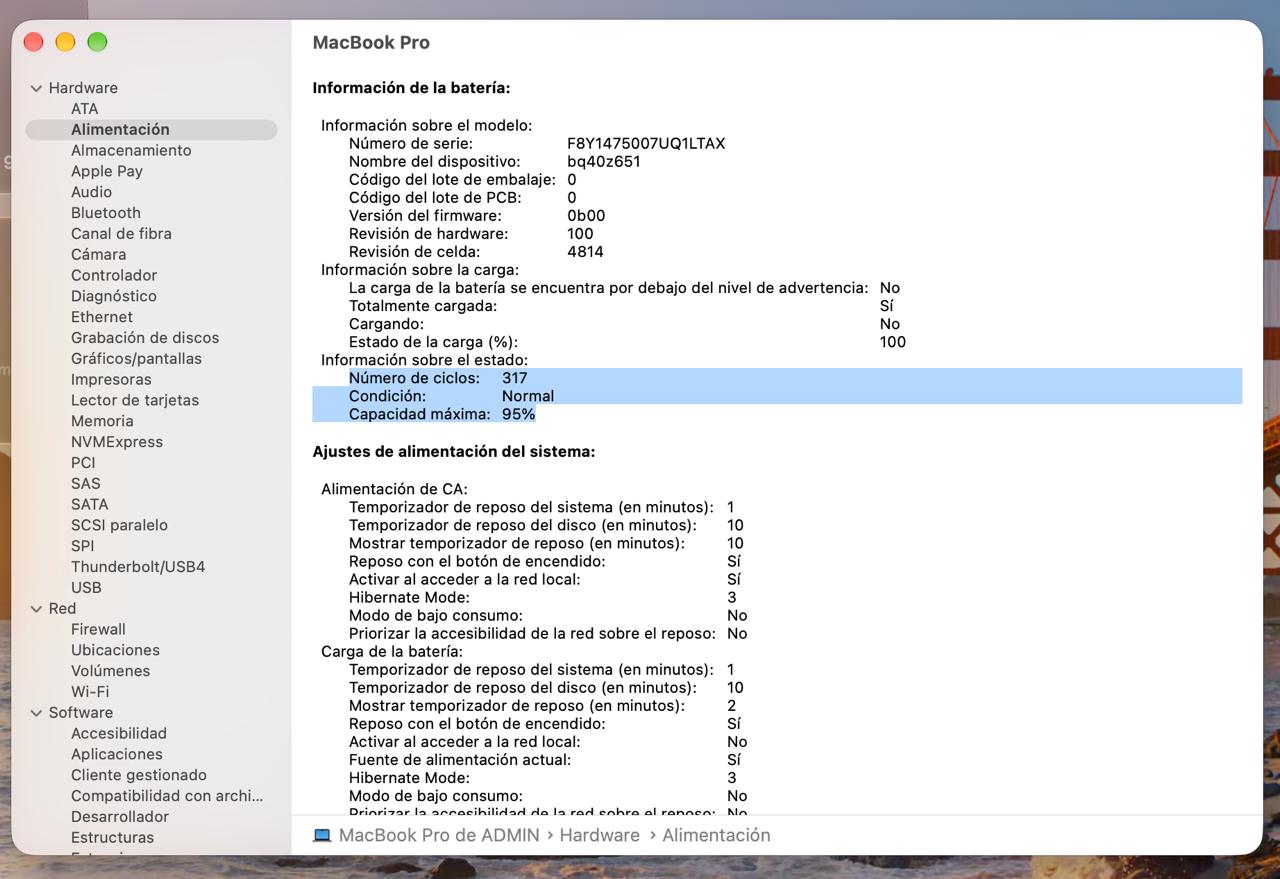Open Almacenamiento hardware section

click(131, 150)
